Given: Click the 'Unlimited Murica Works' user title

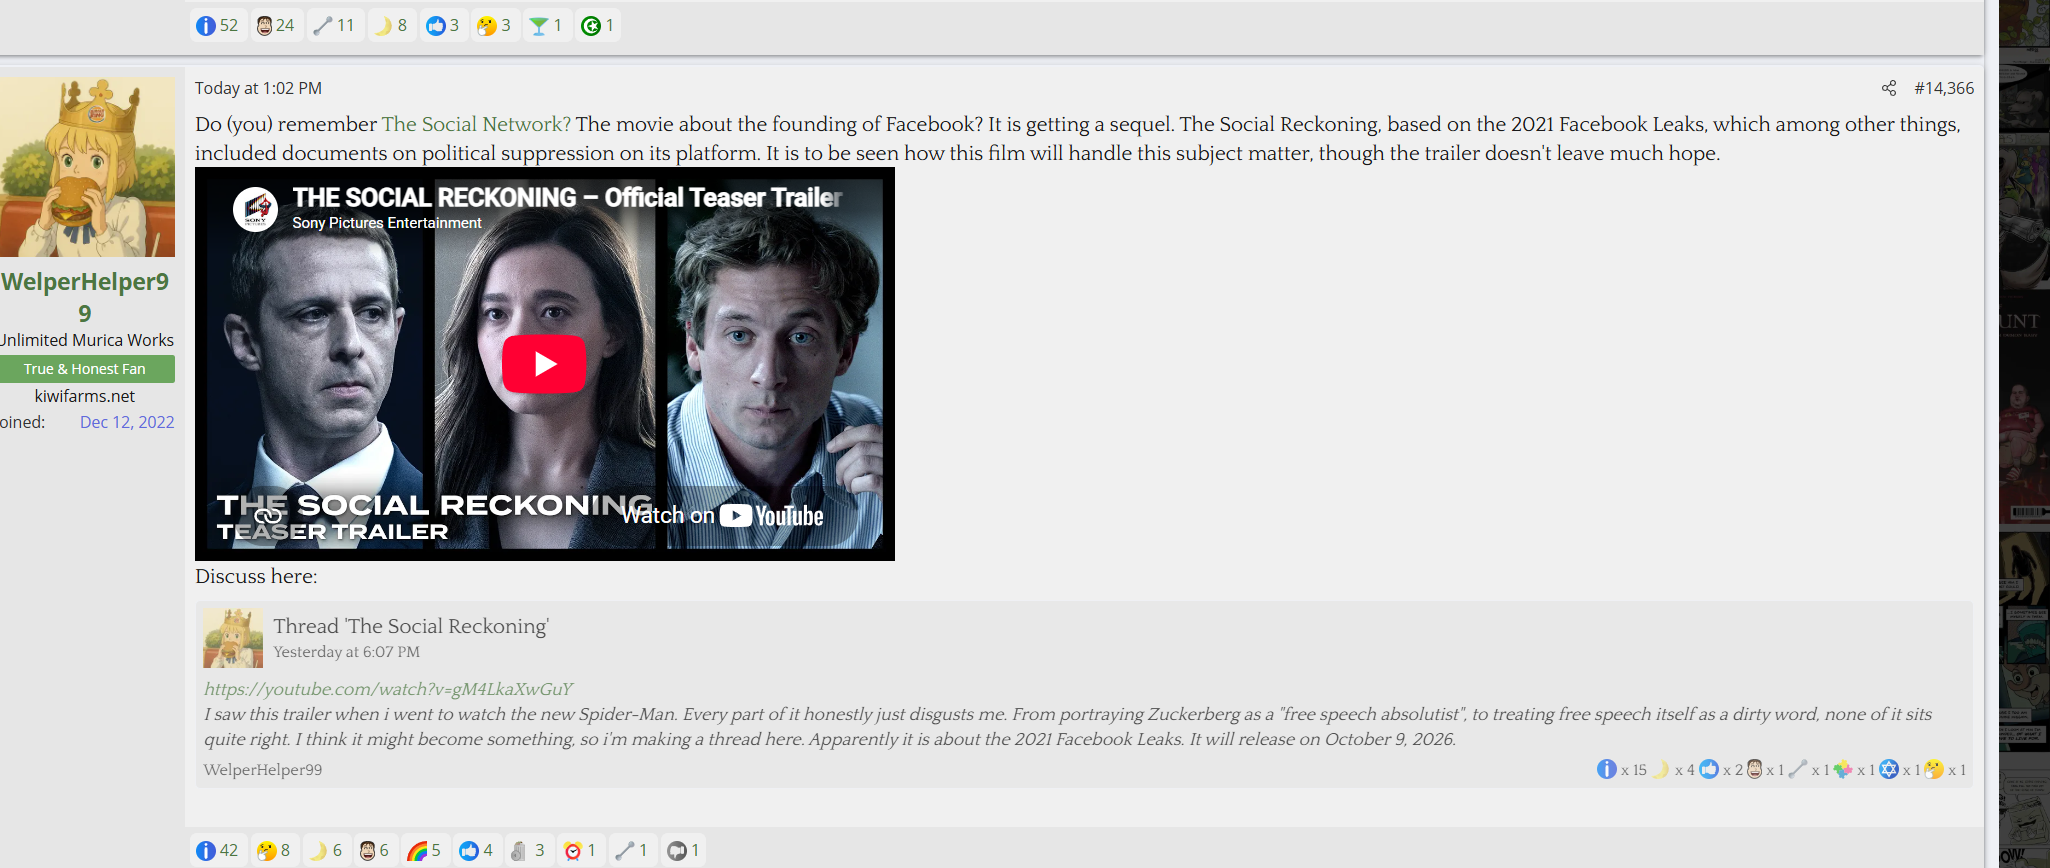Looking at the screenshot, I should pos(87,340).
